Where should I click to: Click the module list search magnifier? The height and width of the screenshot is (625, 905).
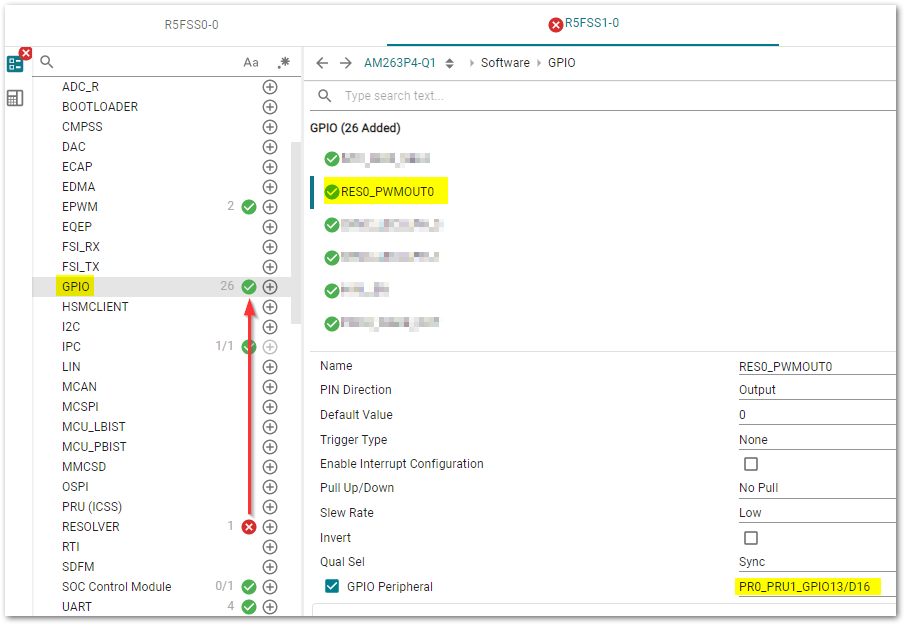(x=47, y=62)
